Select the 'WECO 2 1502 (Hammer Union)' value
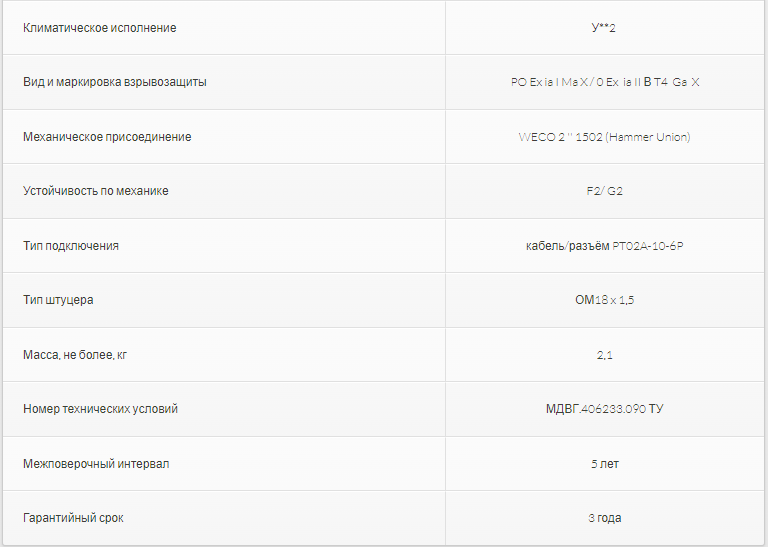 [604, 137]
